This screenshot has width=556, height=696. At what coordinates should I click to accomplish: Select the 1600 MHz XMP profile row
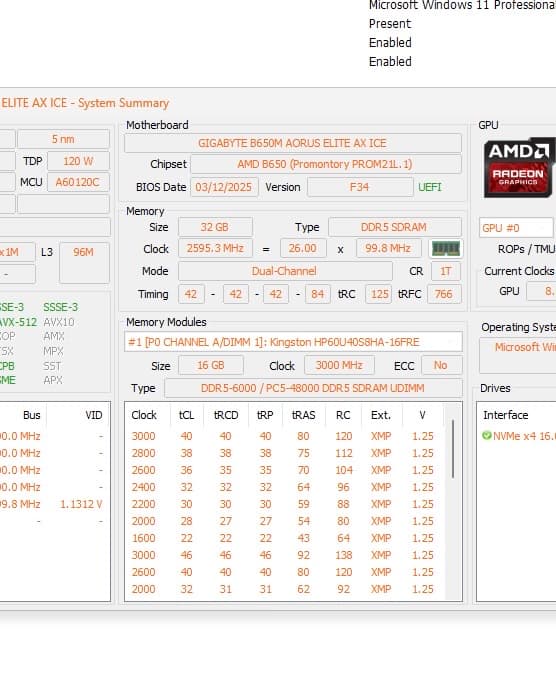click(x=282, y=538)
